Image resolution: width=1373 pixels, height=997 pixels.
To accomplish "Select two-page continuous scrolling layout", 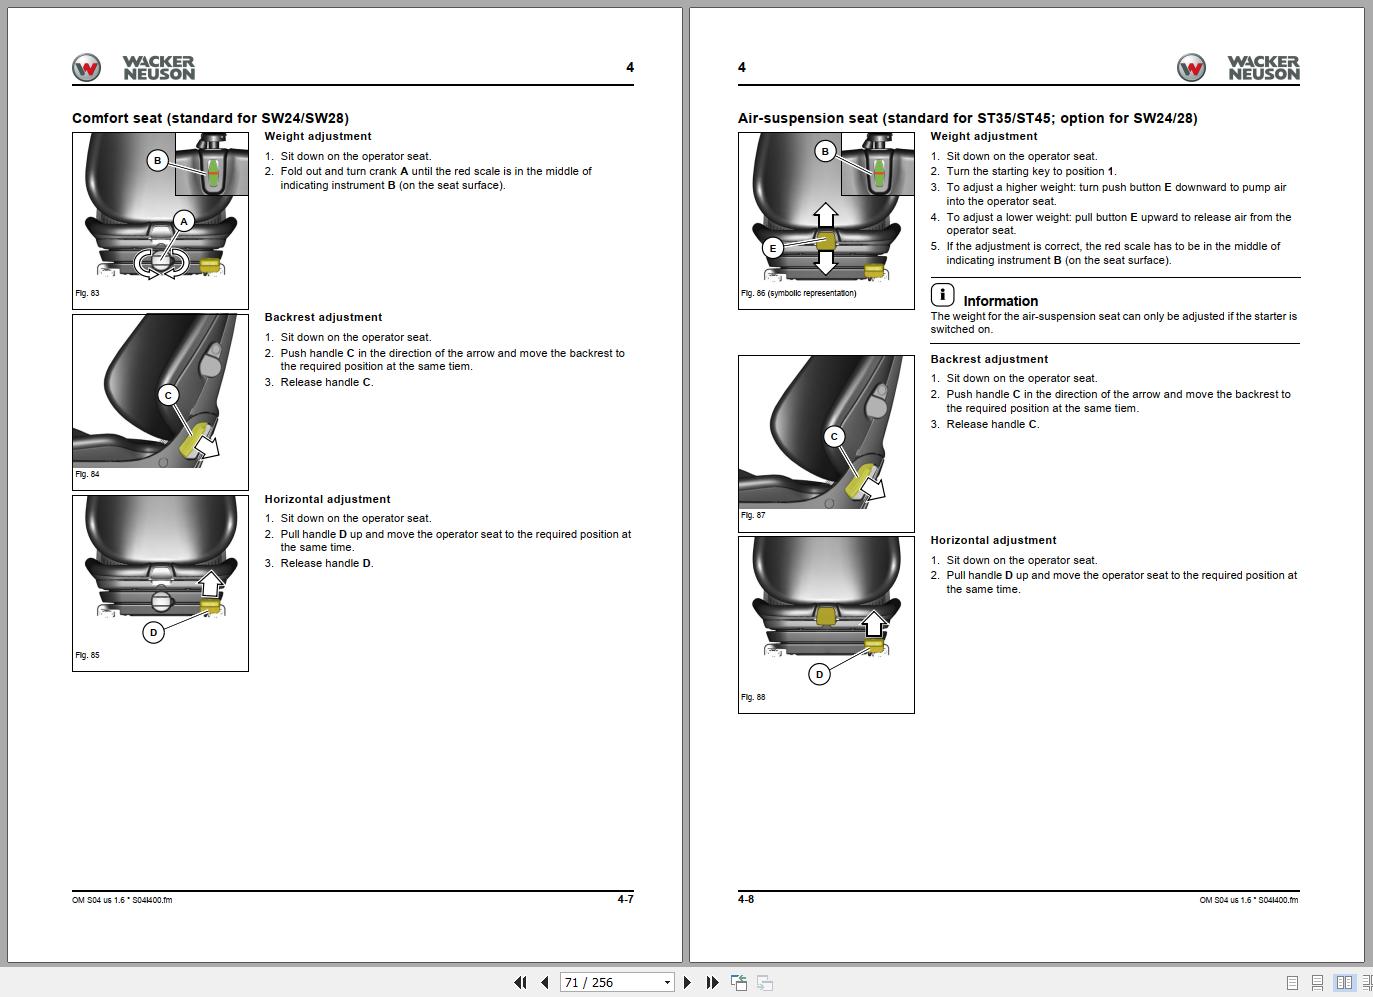I will click(x=1366, y=983).
